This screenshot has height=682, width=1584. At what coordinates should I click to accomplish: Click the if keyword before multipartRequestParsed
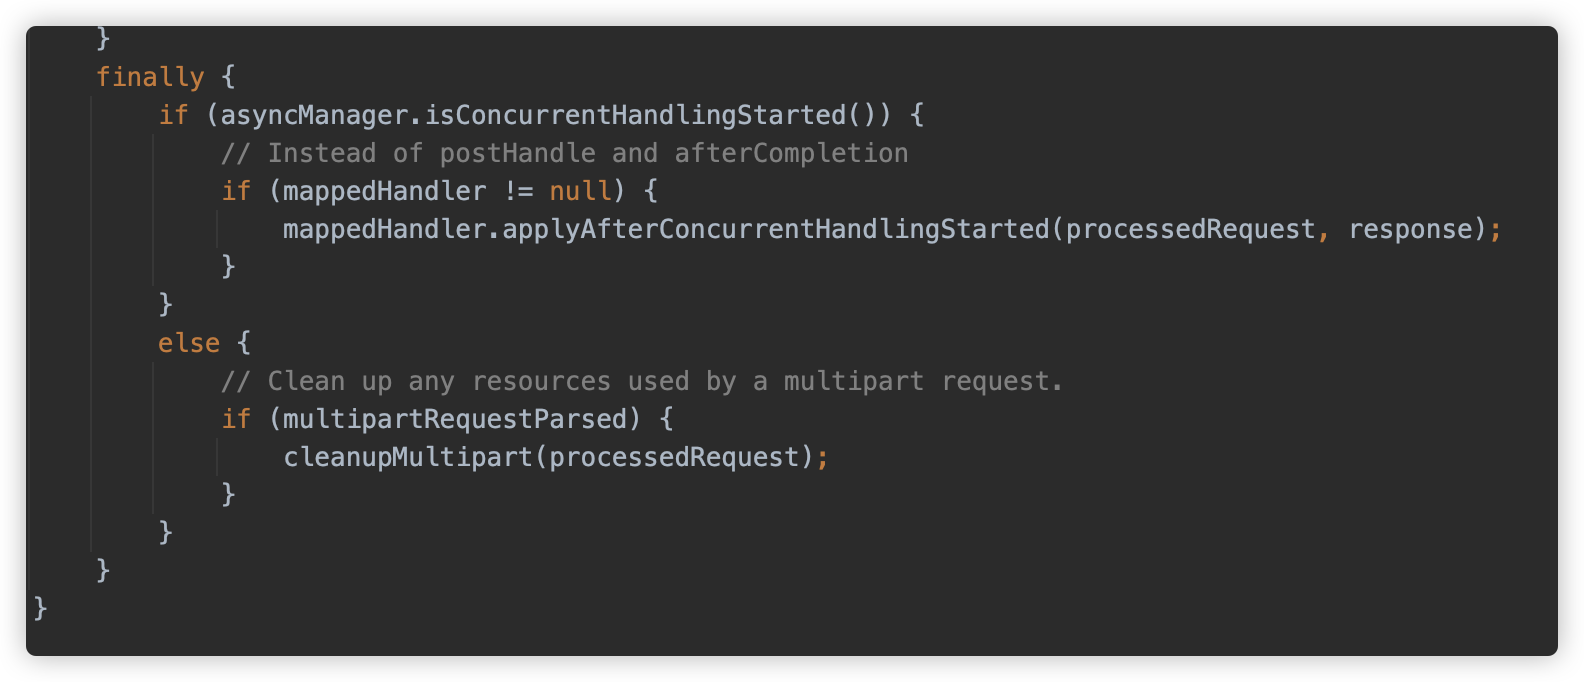236,419
